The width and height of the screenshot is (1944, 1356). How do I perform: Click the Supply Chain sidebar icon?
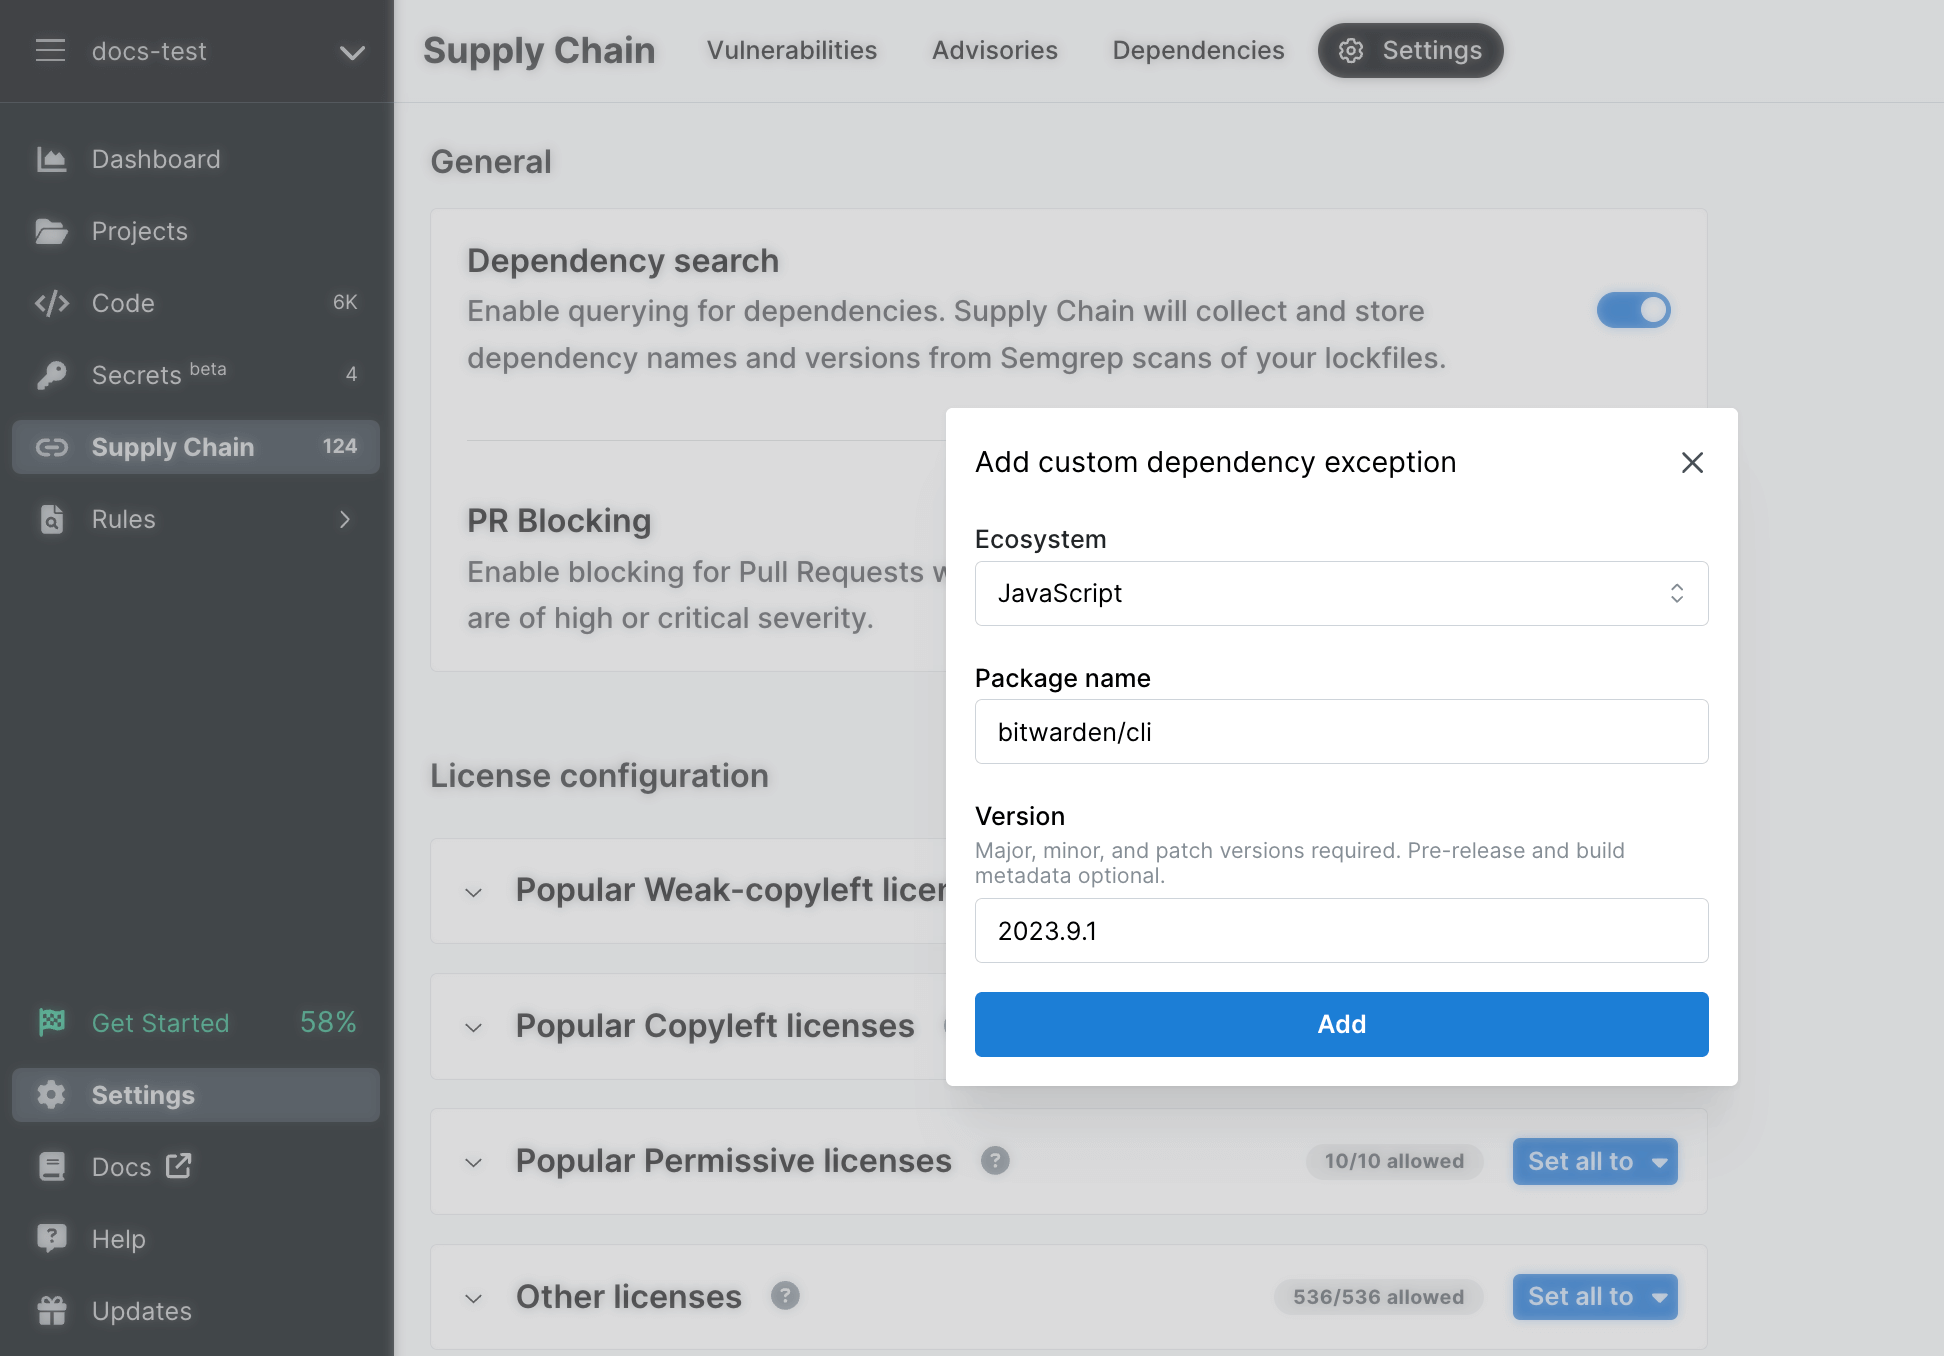[52, 446]
